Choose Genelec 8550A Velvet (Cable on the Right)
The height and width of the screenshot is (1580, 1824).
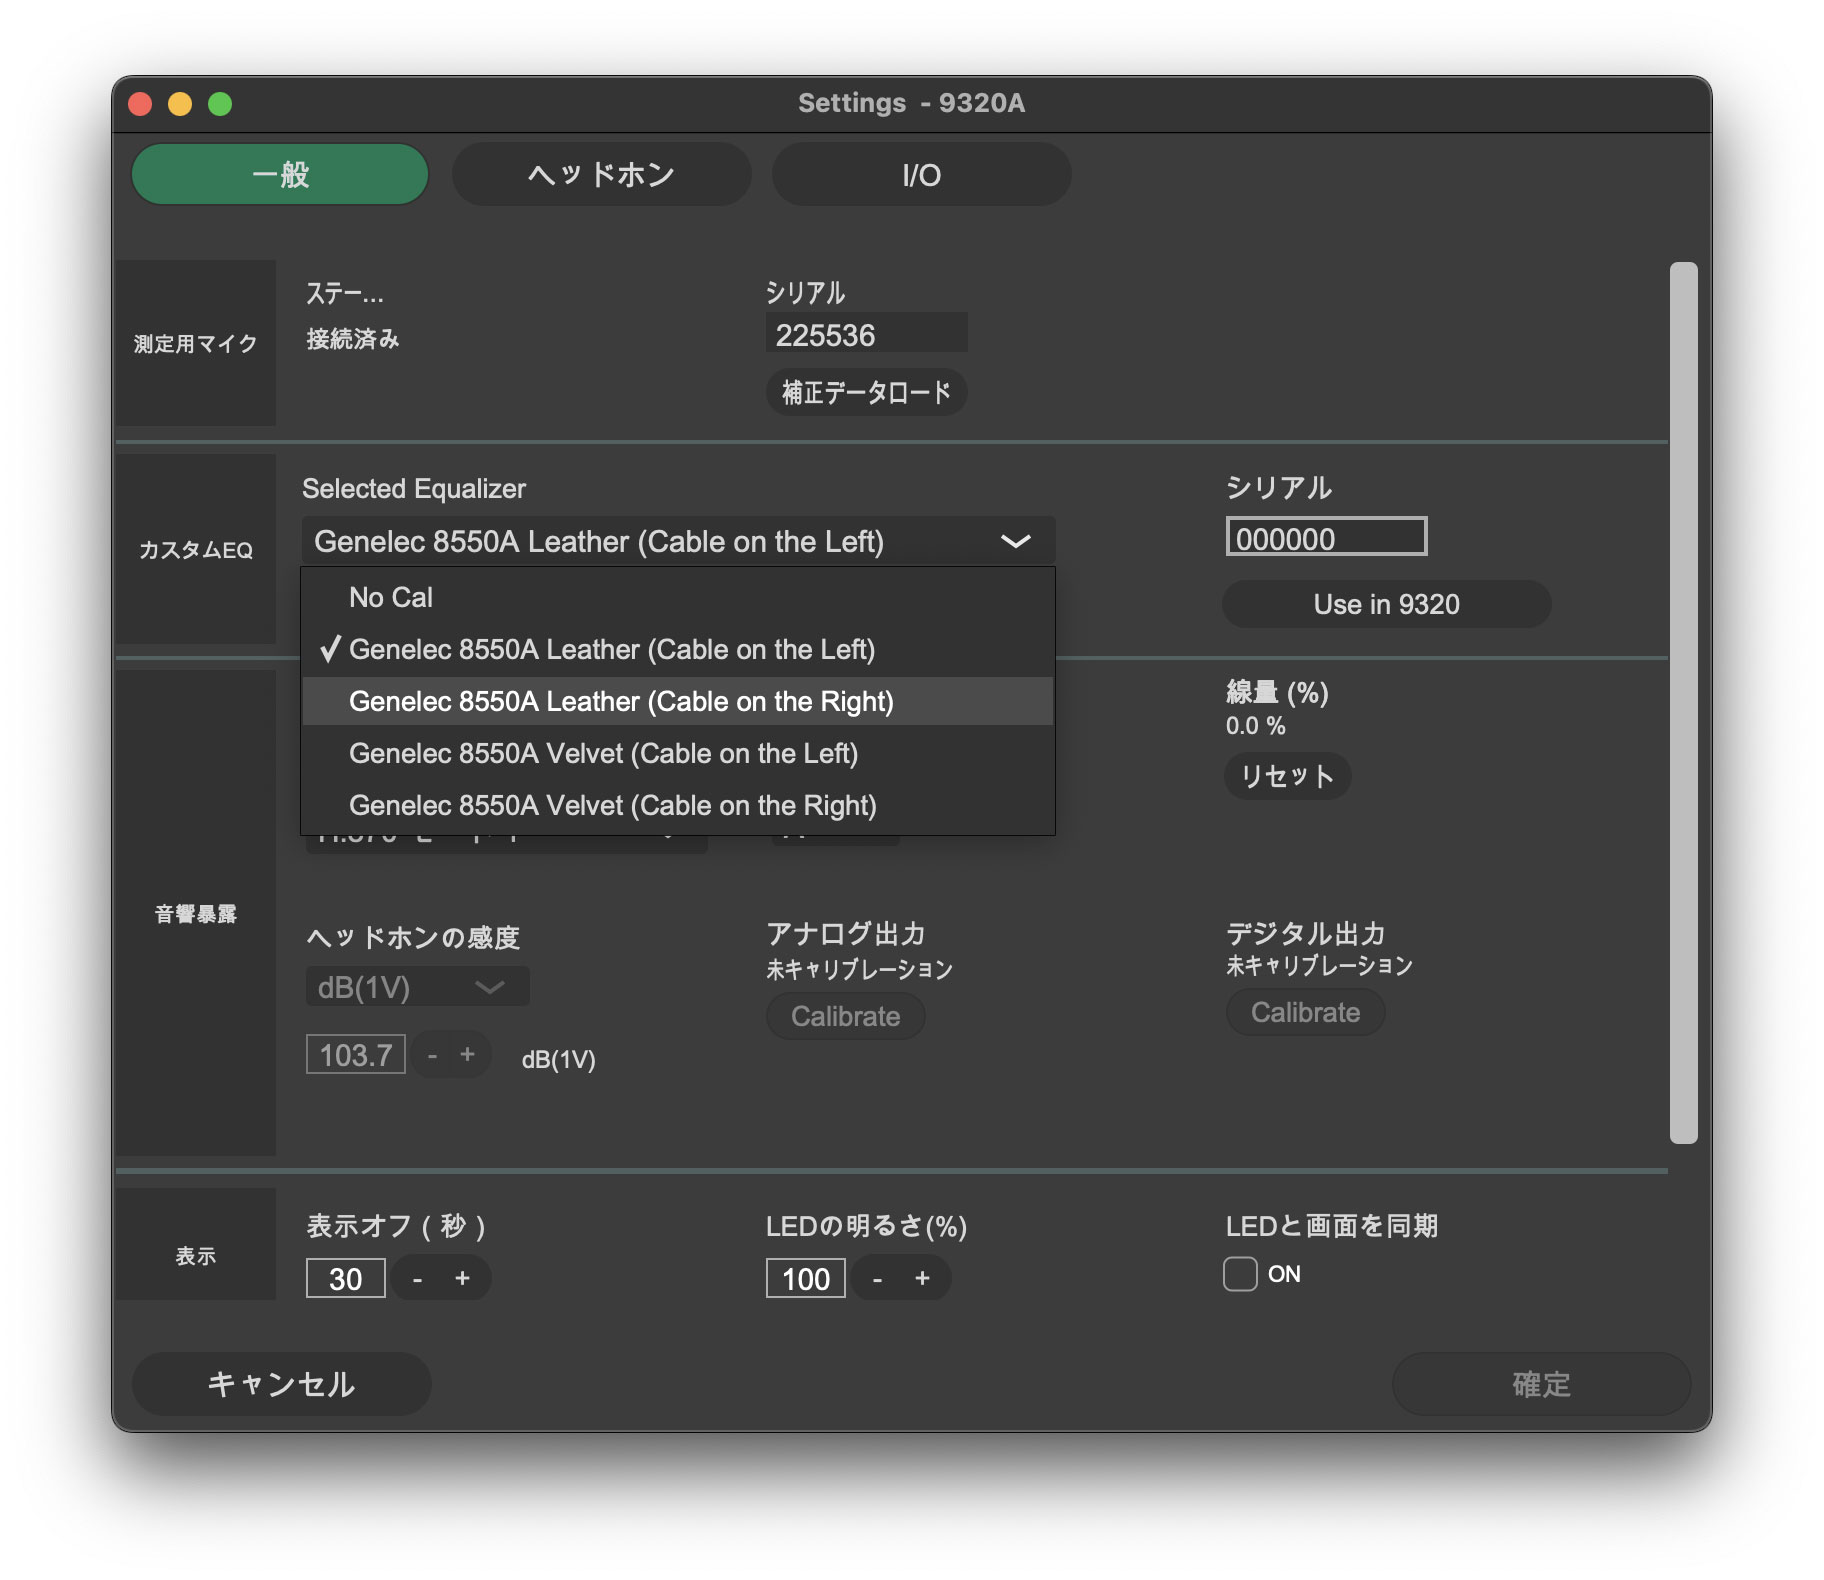click(x=678, y=805)
